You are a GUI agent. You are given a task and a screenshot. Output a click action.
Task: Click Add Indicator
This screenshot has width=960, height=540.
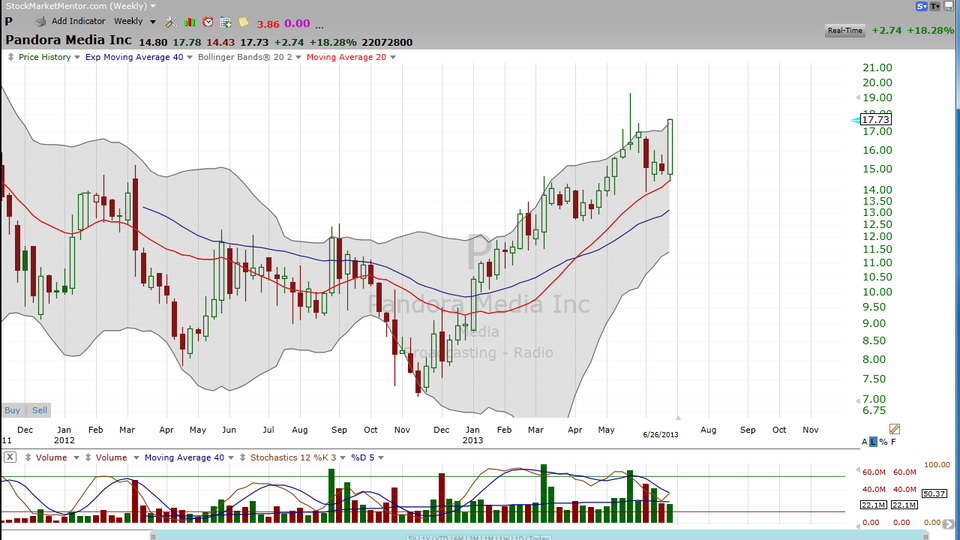pos(78,21)
